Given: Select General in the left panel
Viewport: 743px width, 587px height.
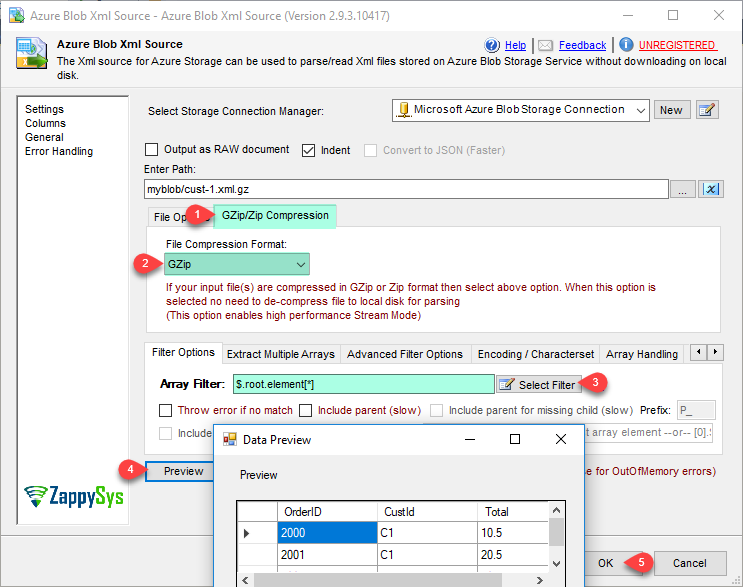Looking at the screenshot, I should coord(44,137).
